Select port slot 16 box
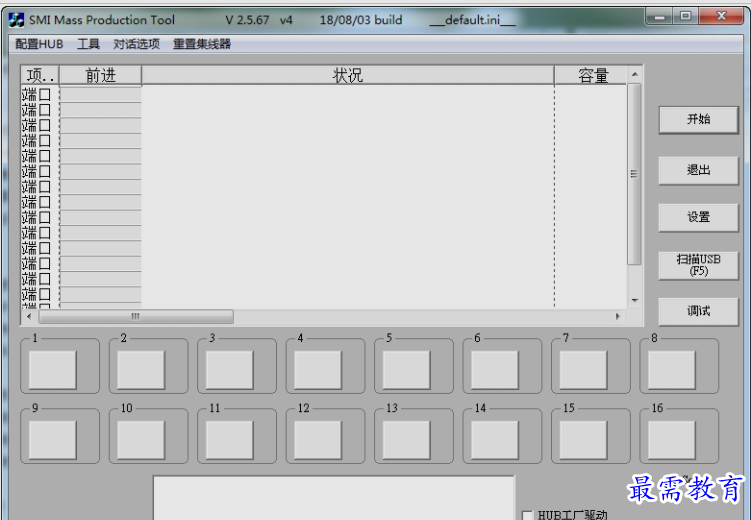Screen dimensions: 751x520 [671, 440]
